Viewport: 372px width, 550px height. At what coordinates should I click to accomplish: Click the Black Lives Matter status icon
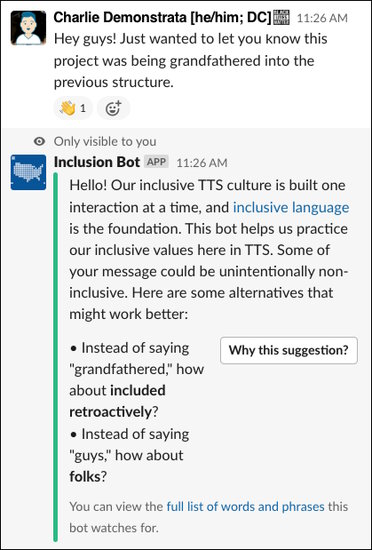point(281,17)
